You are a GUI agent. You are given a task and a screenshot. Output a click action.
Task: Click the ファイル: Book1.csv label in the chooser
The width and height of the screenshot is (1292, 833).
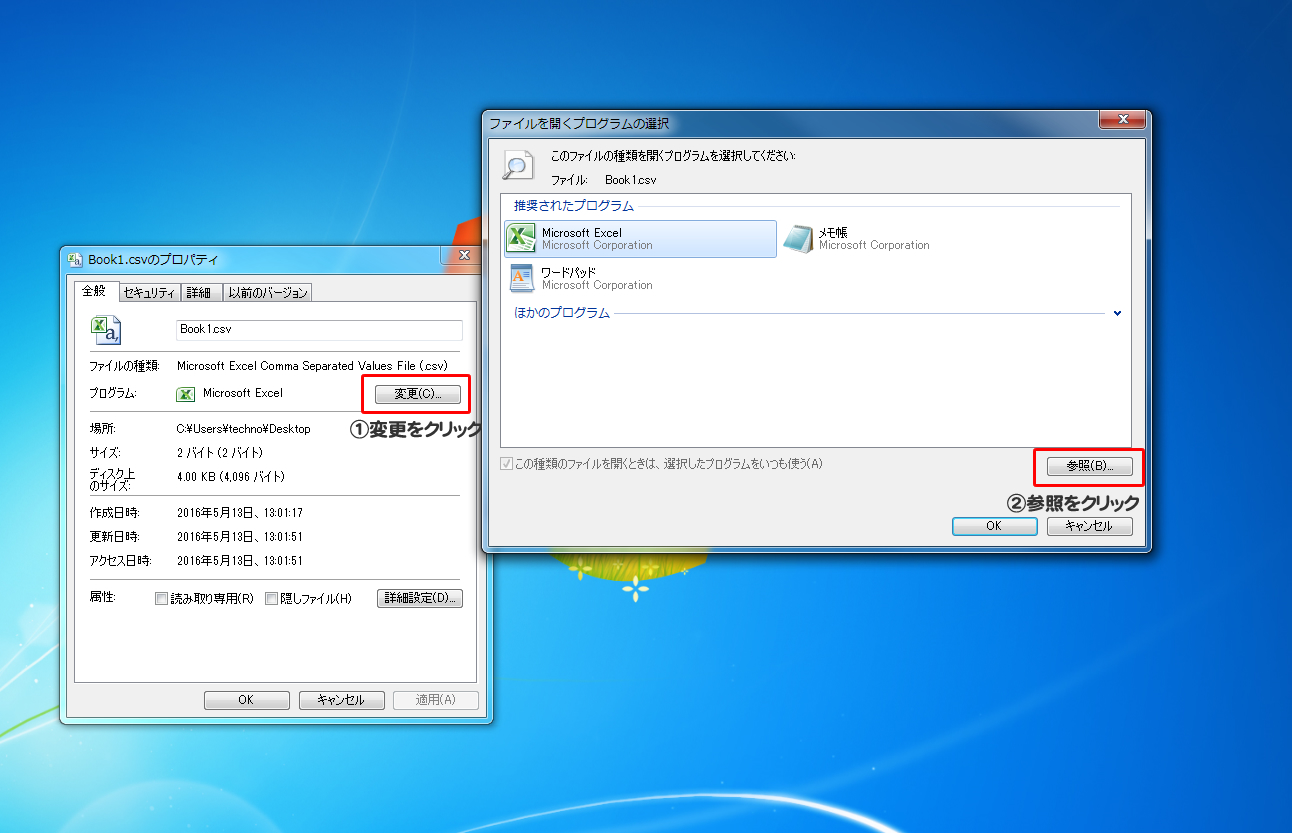coord(604,181)
